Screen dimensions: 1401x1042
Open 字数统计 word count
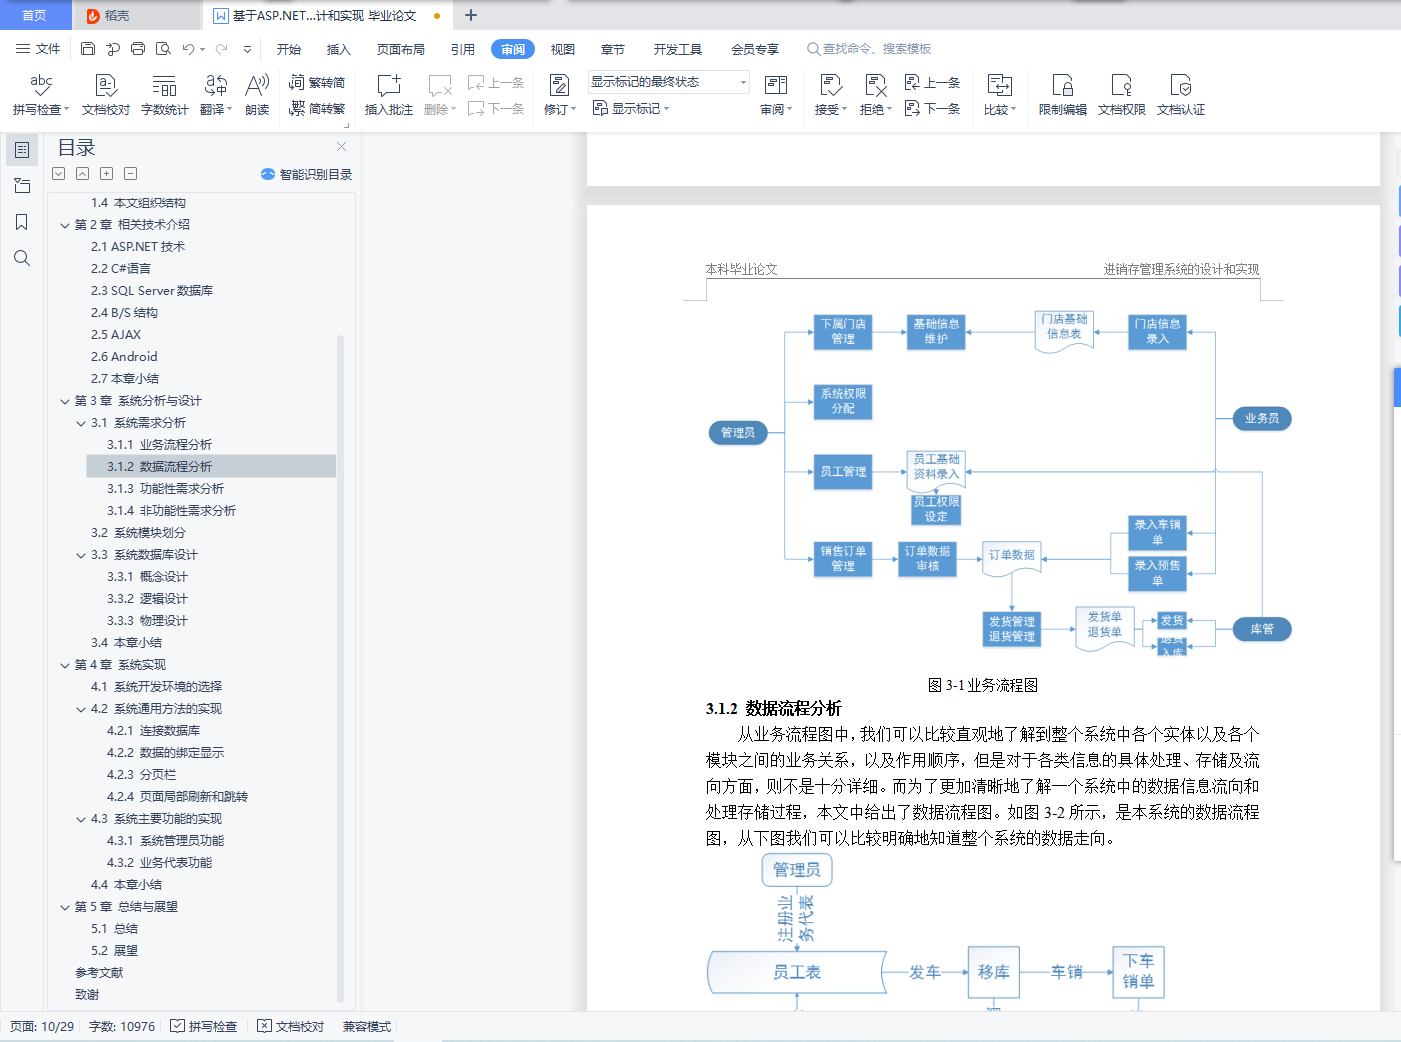click(164, 95)
